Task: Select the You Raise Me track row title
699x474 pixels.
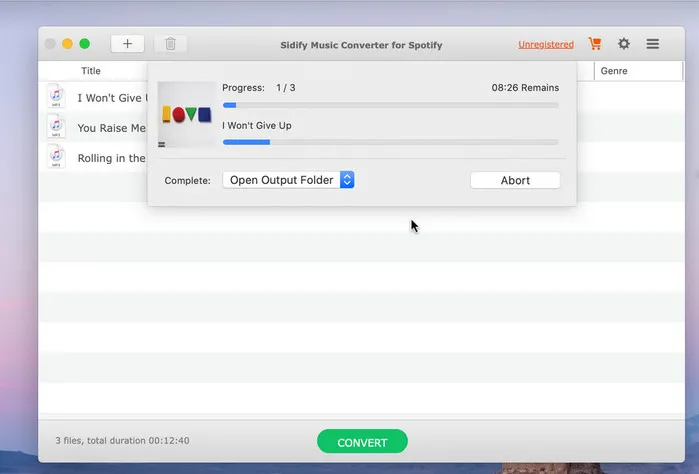Action: pyautogui.click(x=111, y=128)
